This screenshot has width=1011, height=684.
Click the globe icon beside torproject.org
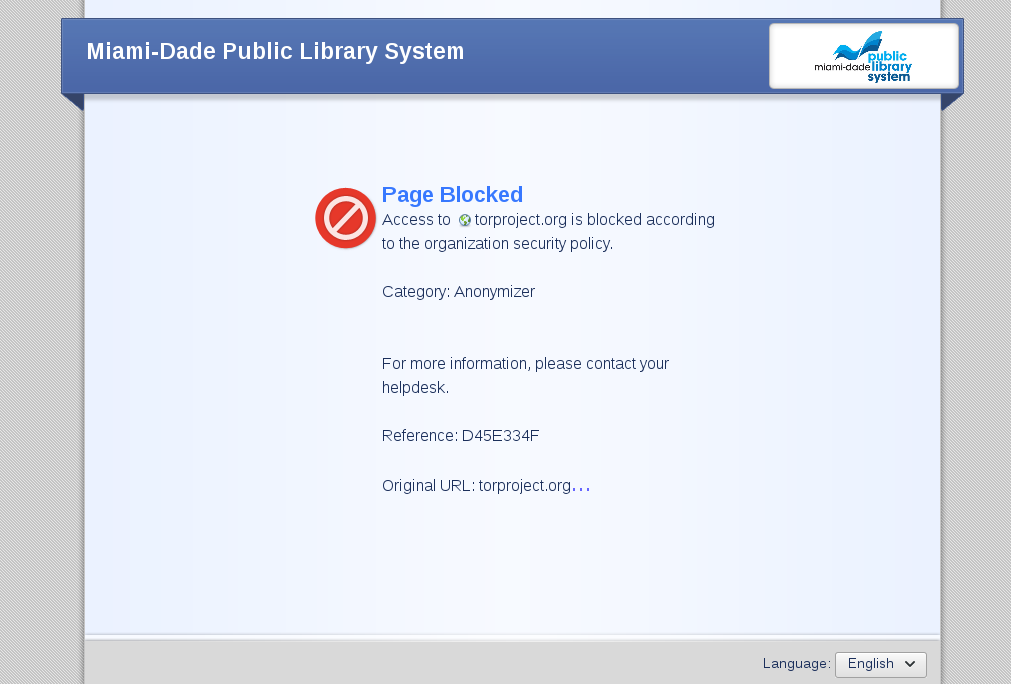[465, 220]
